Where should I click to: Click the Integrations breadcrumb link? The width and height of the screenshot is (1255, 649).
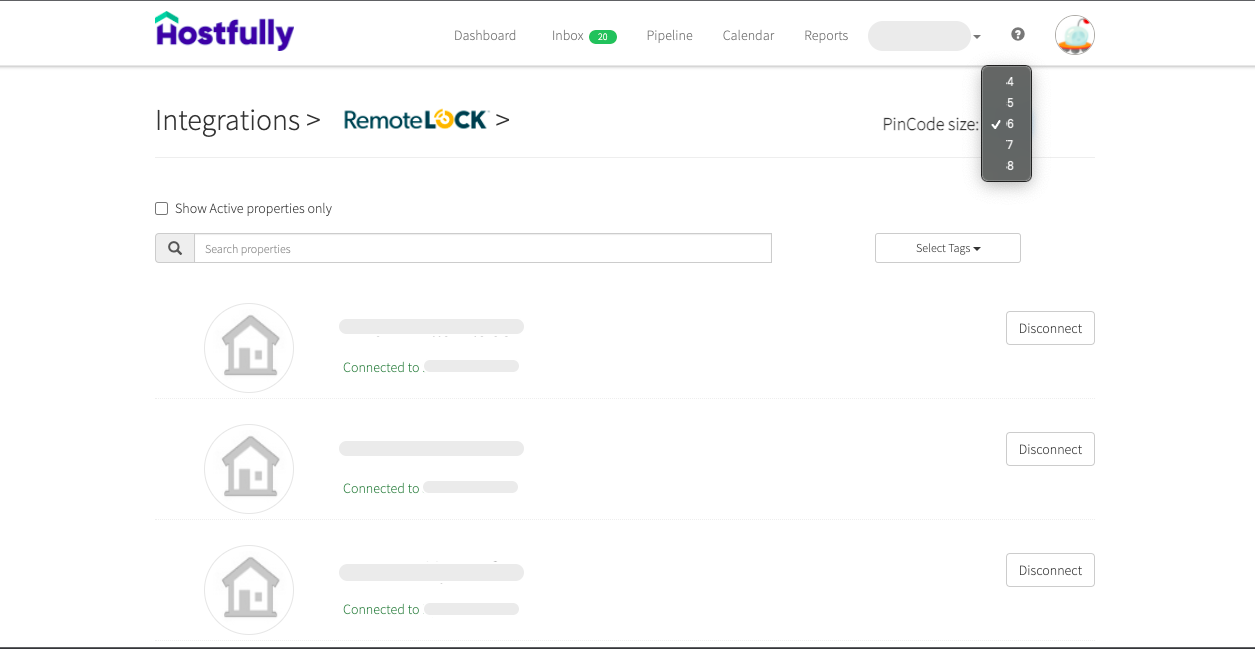click(x=228, y=120)
